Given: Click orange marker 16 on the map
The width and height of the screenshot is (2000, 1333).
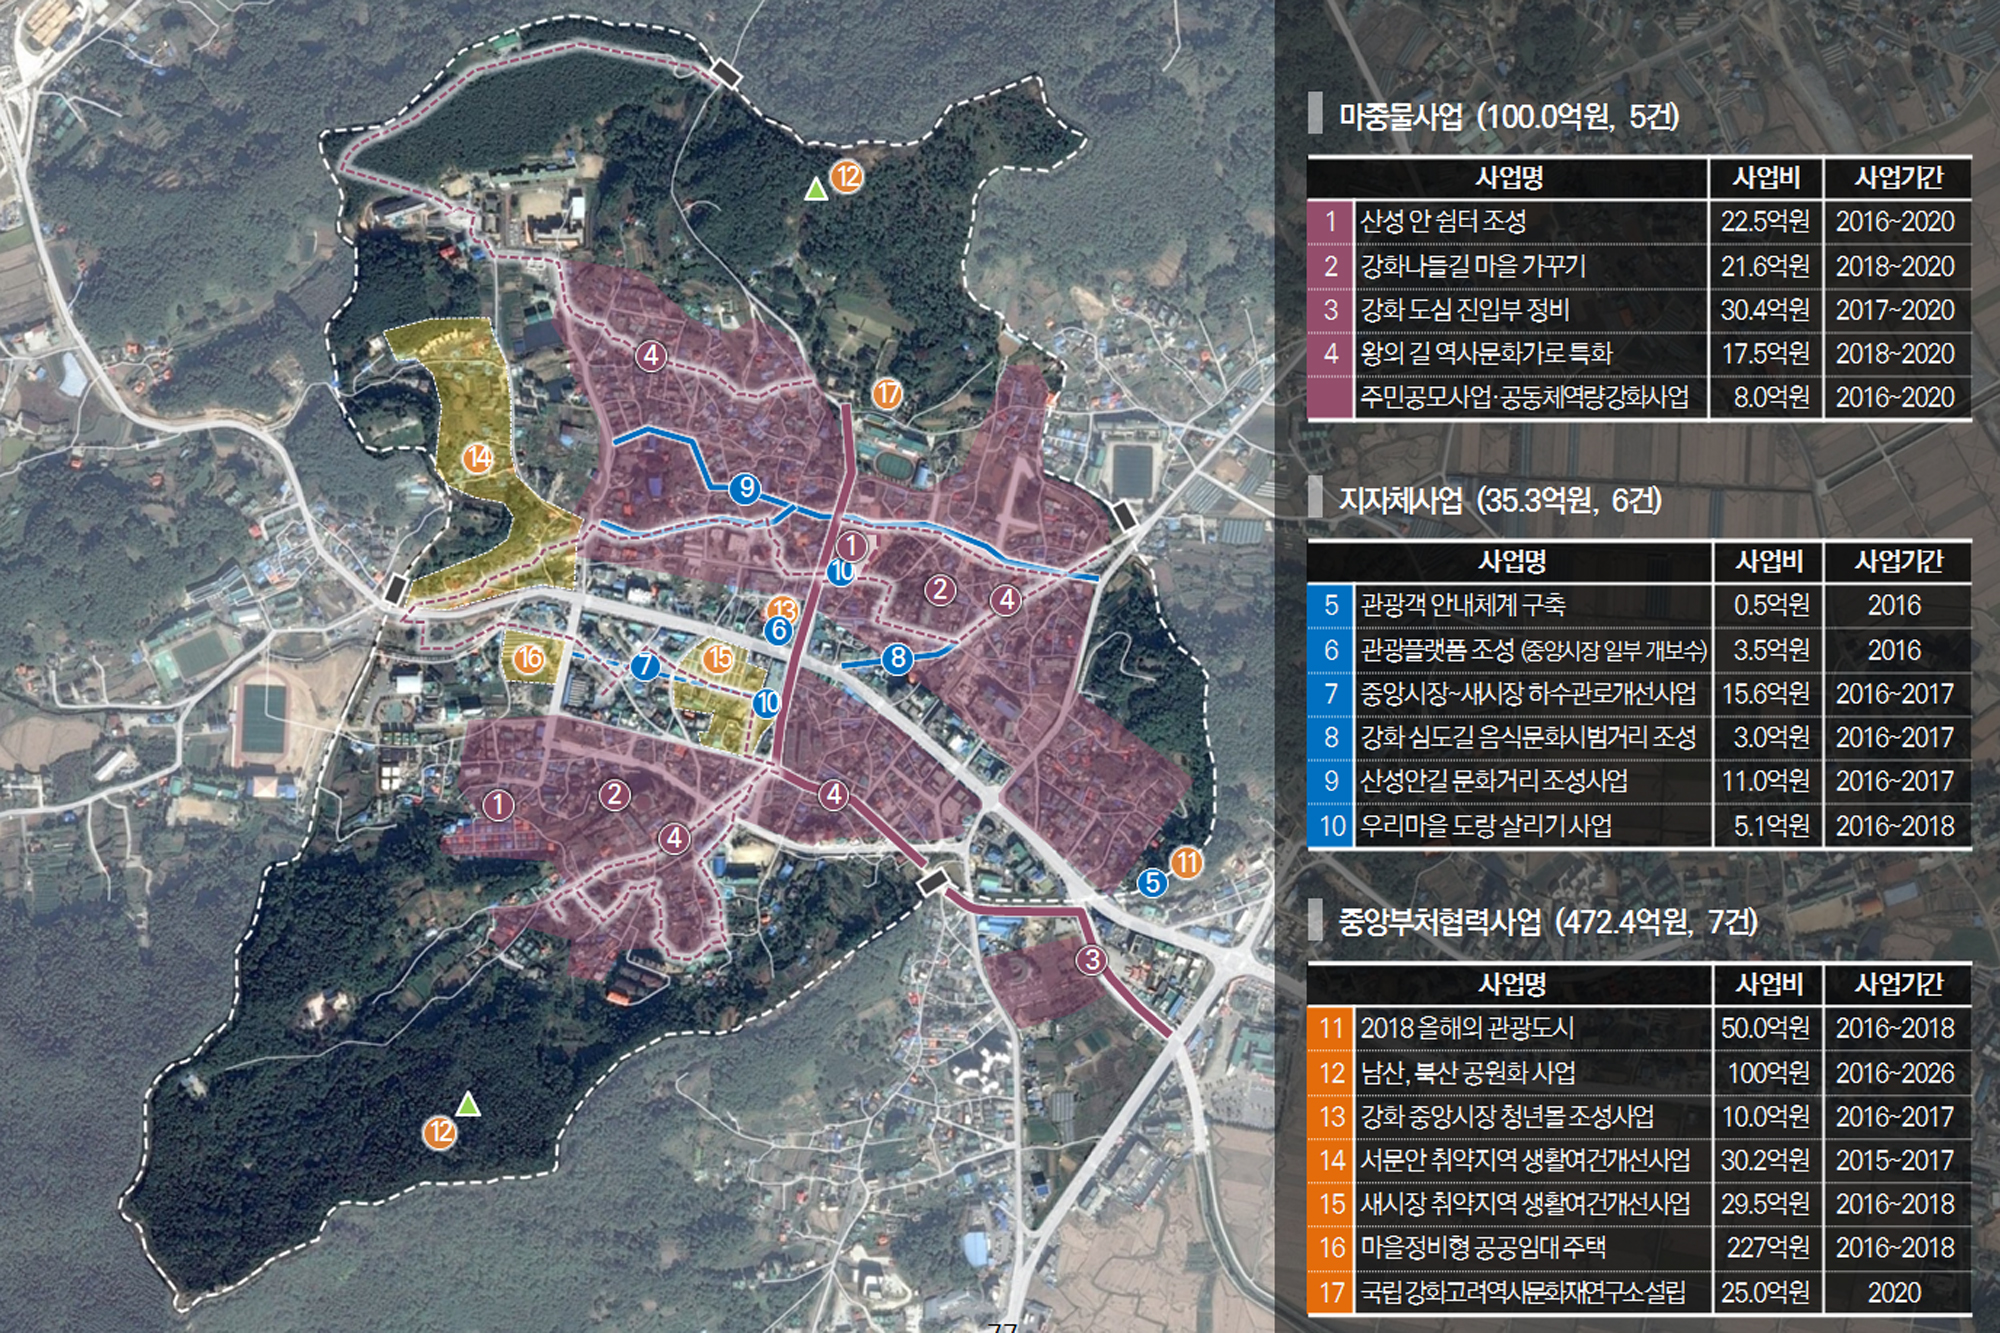Looking at the screenshot, I should pos(529,658).
